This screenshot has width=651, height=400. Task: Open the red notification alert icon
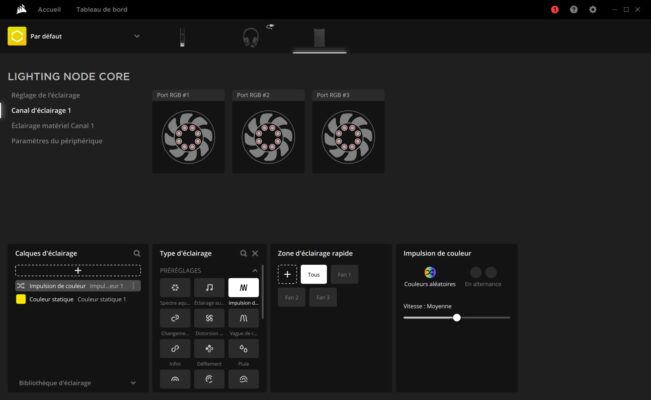click(555, 10)
